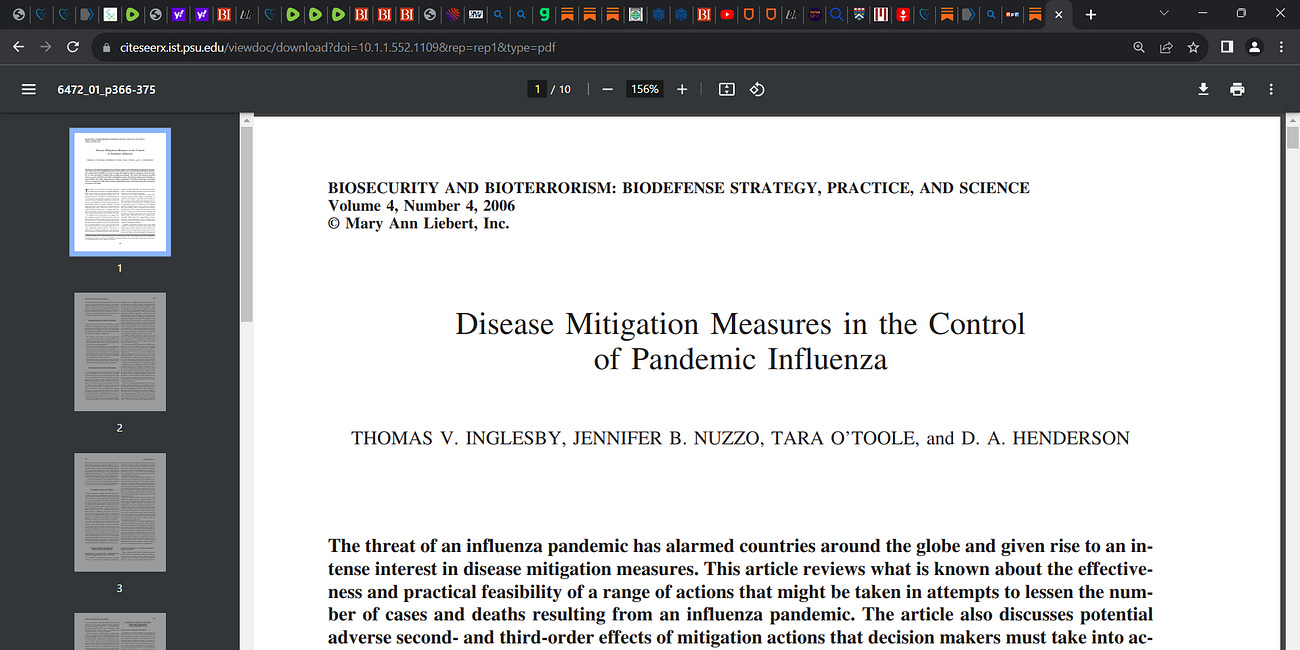The width and height of the screenshot is (1300, 650).
Task: Open the Chrome profile avatar
Action: (x=1254, y=47)
